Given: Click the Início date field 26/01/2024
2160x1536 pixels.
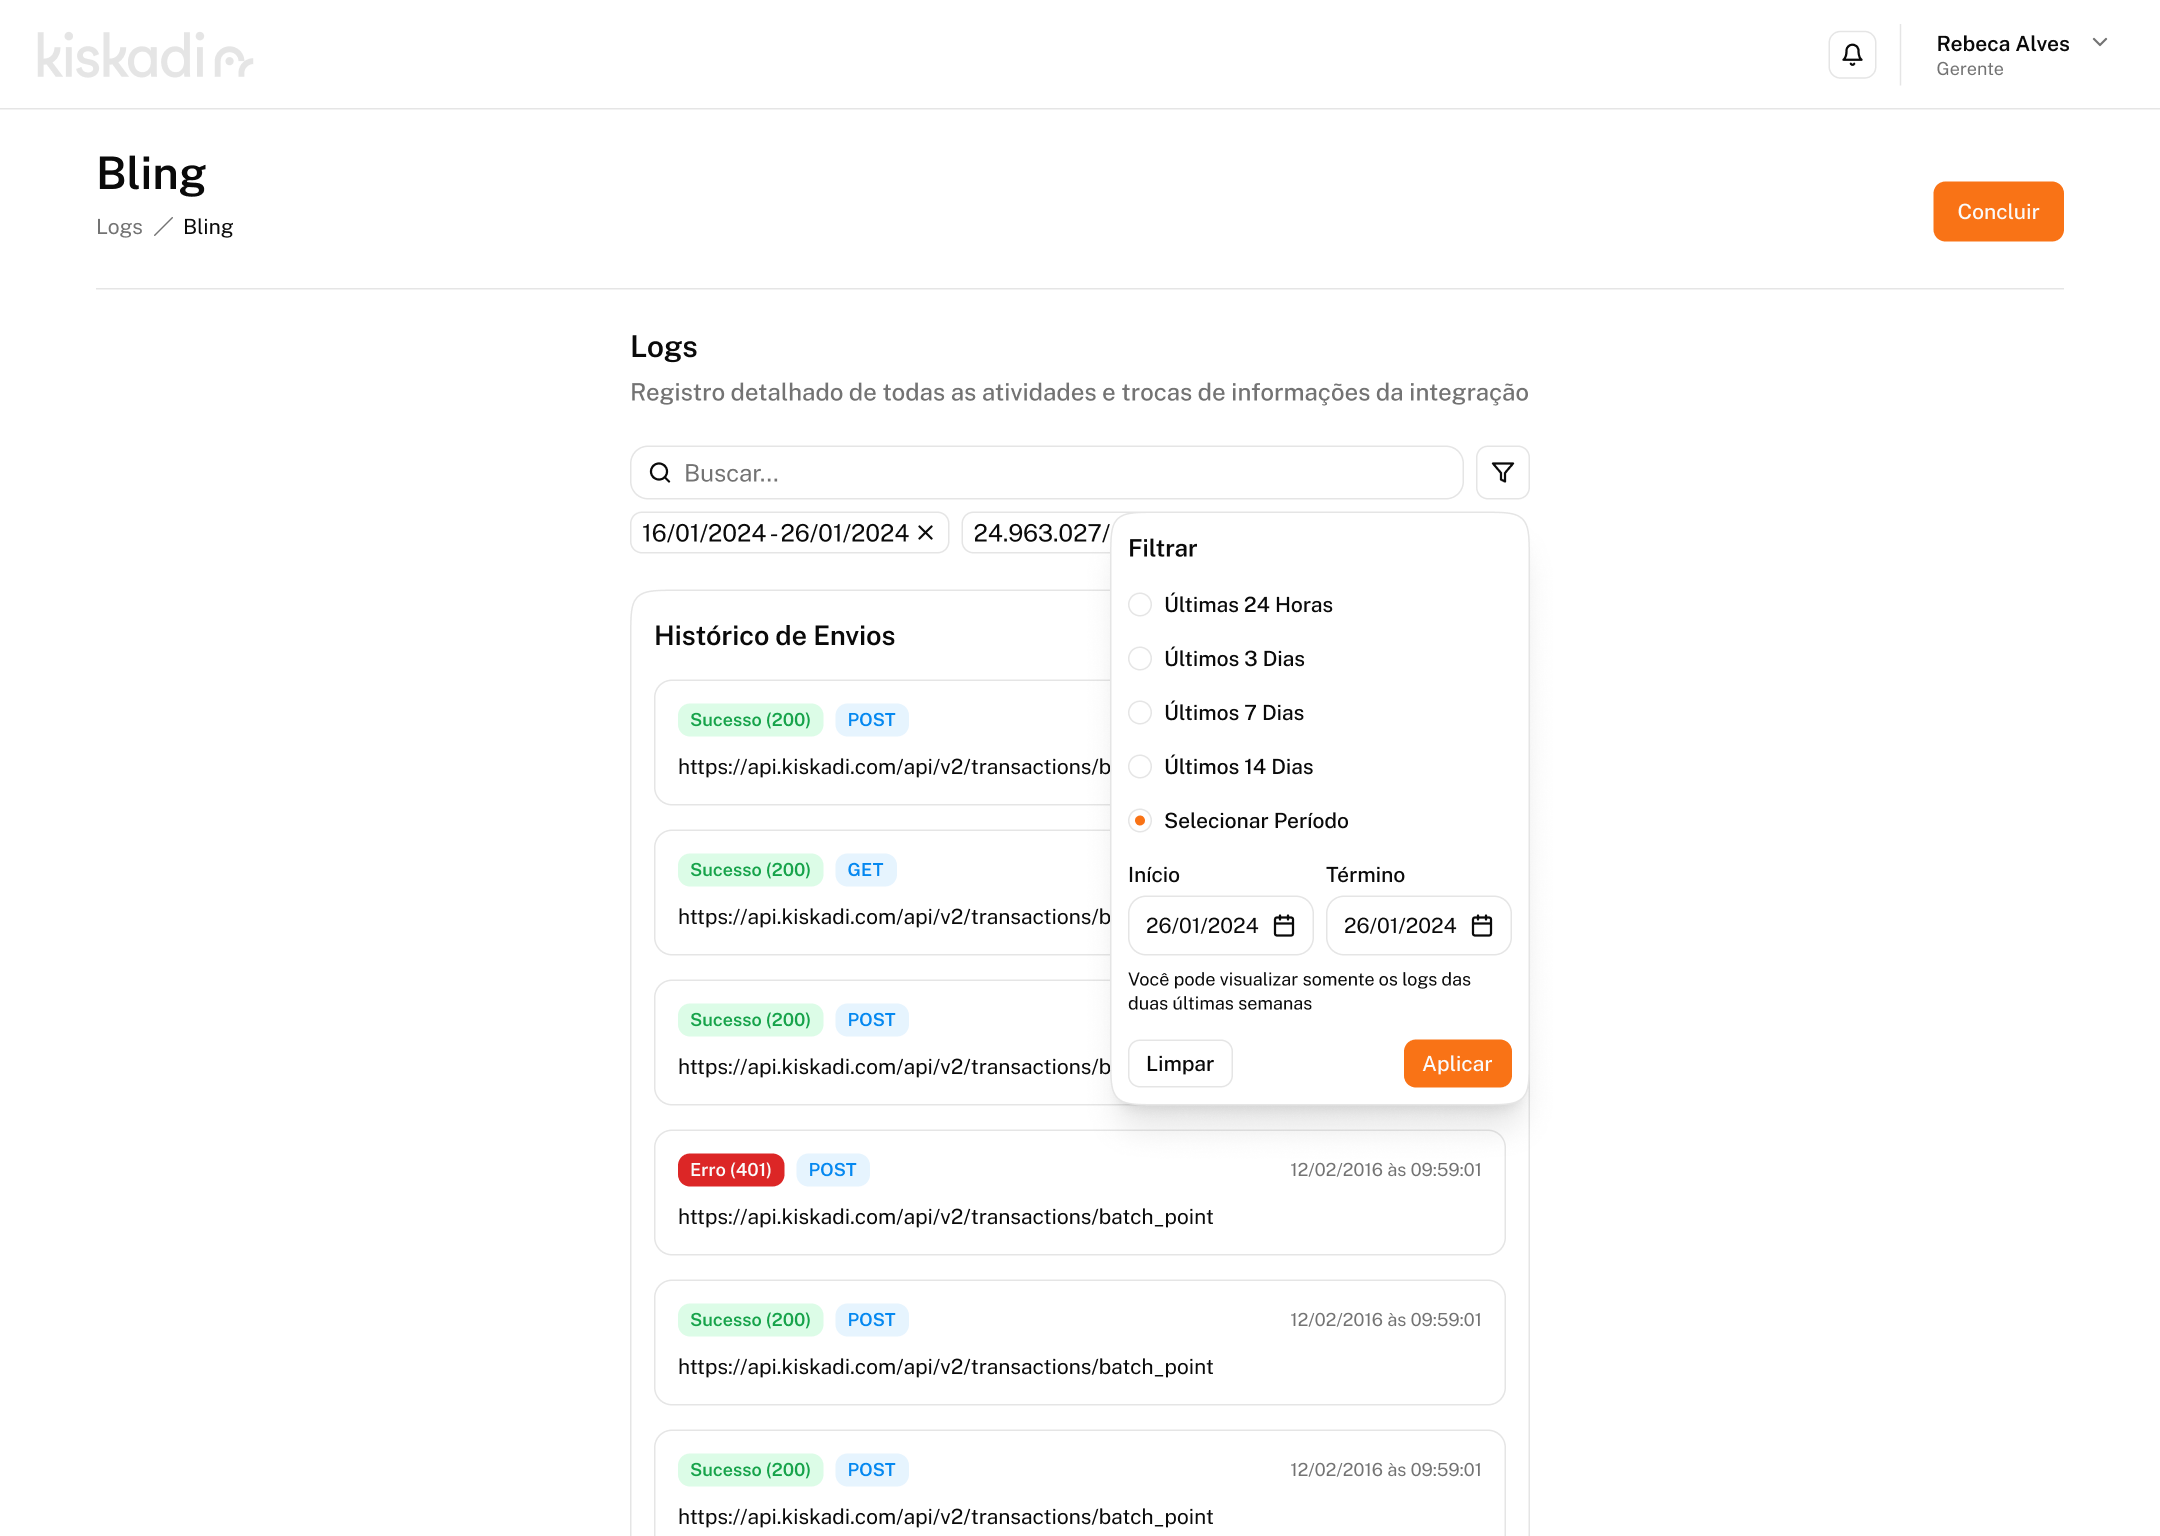Looking at the screenshot, I should pyautogui.click(x=1220, y=926).
